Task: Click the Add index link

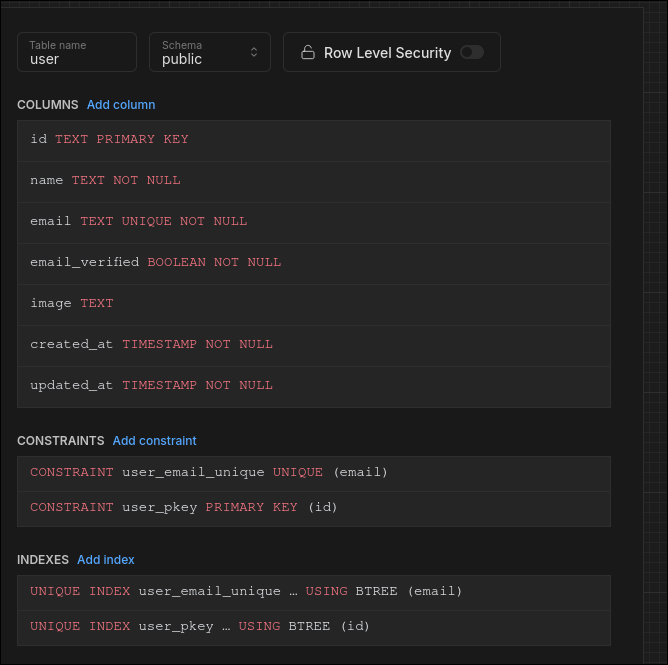Action: pyautogui.click(x=106, y=560)
